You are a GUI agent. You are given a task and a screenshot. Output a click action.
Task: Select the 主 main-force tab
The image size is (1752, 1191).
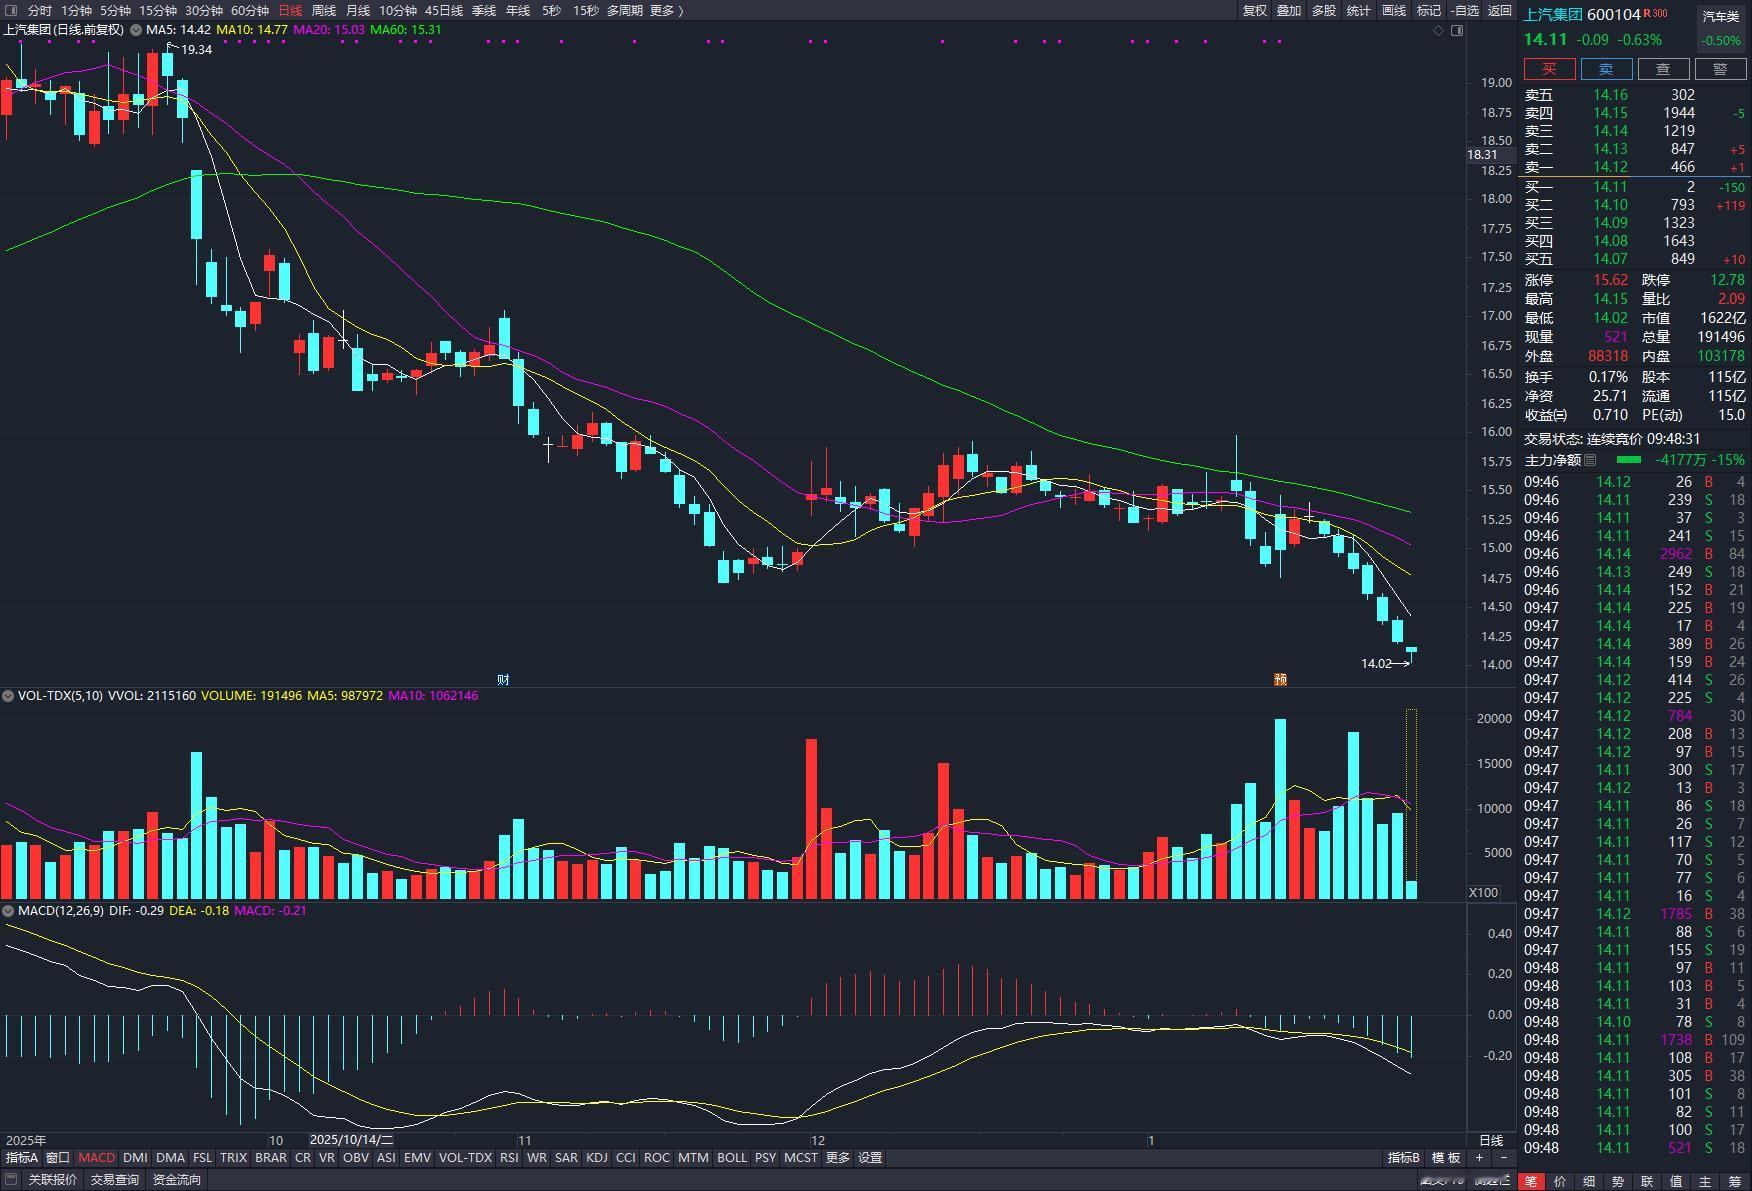coord(1705,1181)
